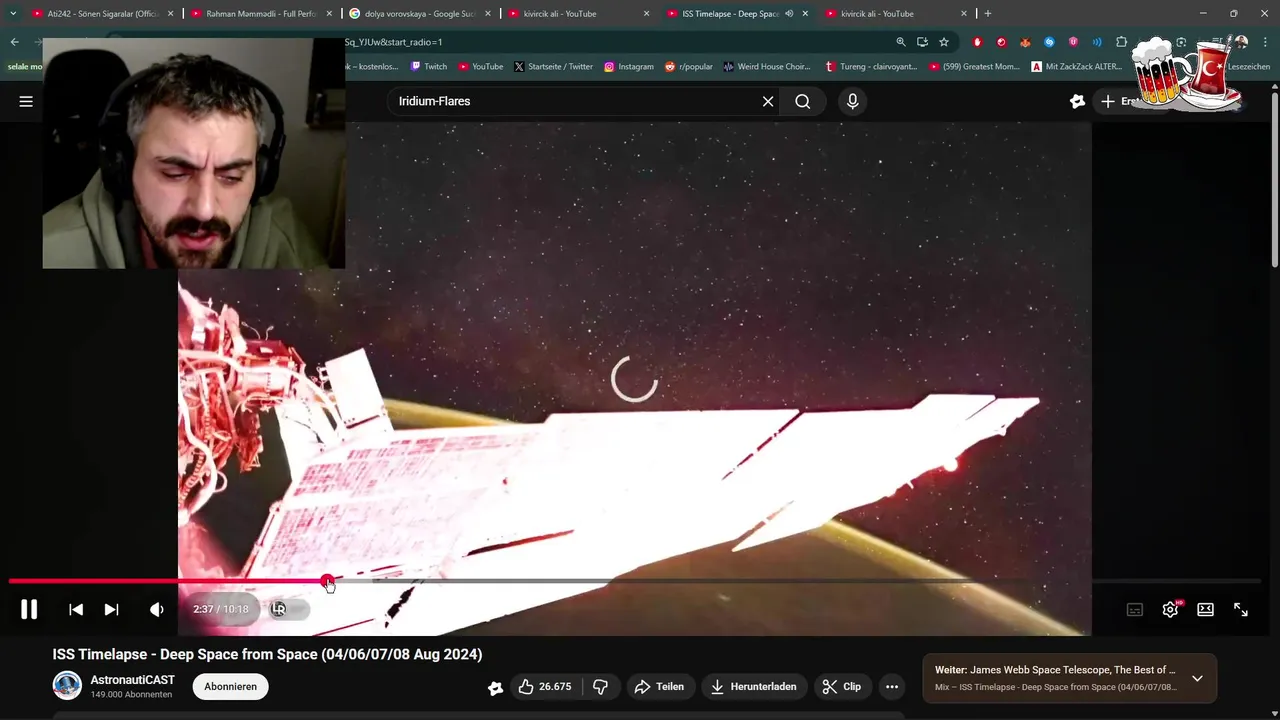1280x720 pixels.
Task: Open the YouTube bookmark
Action: [481, 66]
